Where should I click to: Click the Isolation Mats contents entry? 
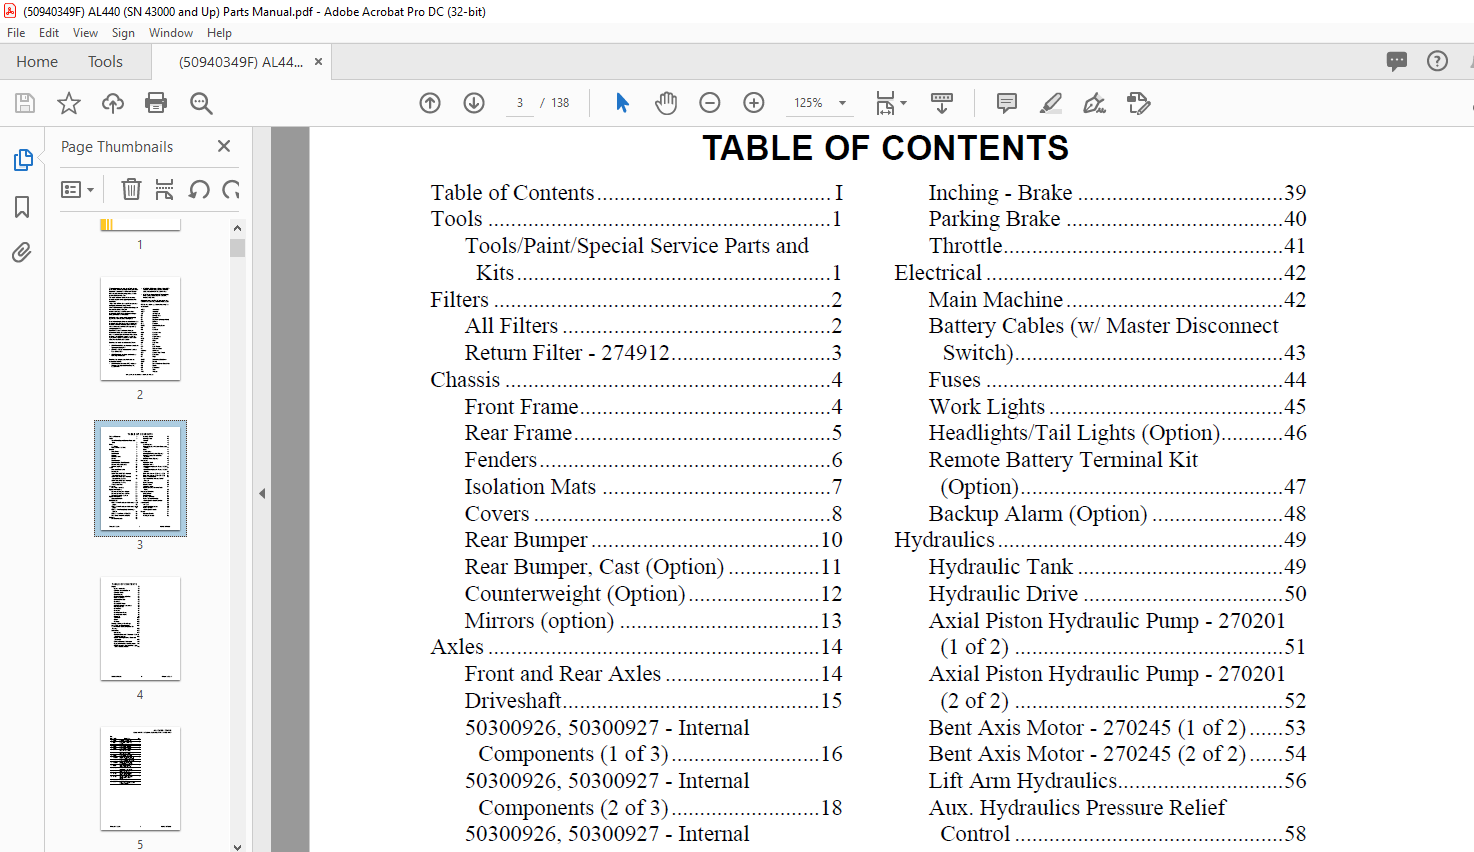tap(653, 487)
